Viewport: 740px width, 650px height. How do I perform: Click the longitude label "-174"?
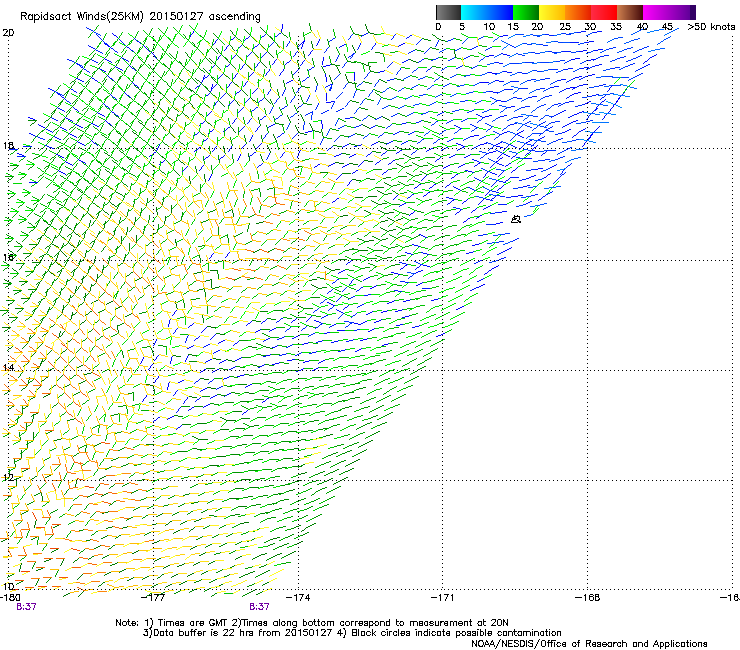(x=298, y=597)
